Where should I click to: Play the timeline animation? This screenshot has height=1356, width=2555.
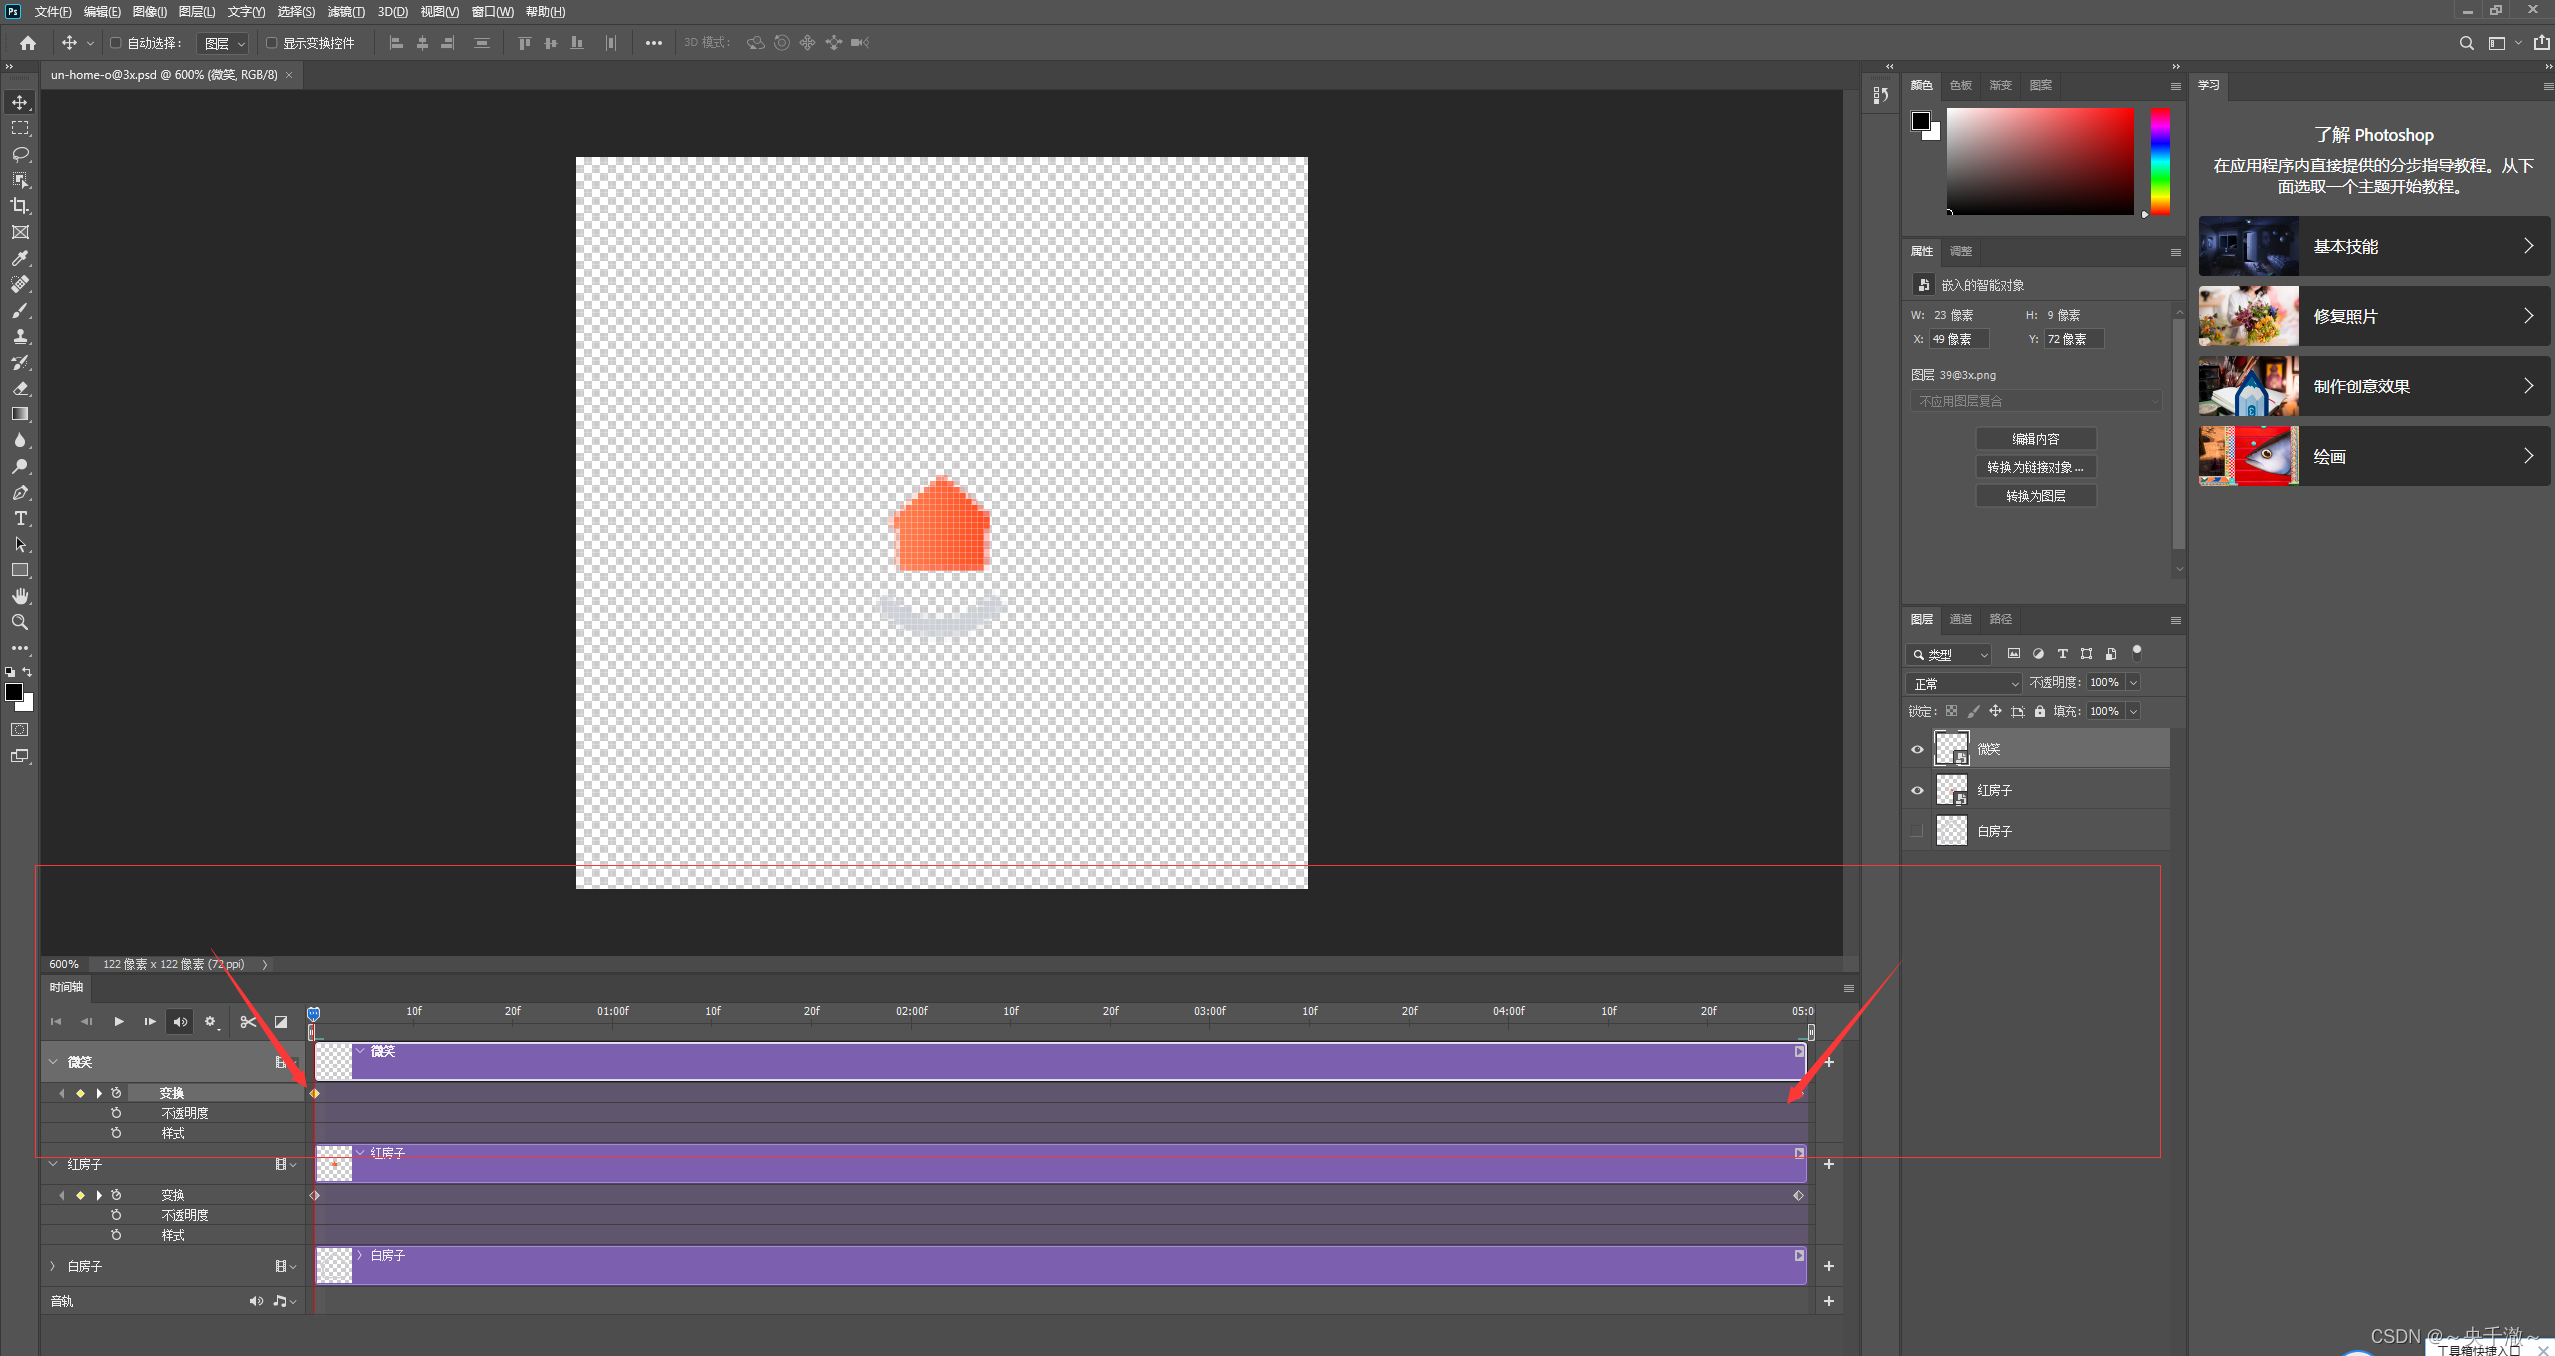[119, 1021]
